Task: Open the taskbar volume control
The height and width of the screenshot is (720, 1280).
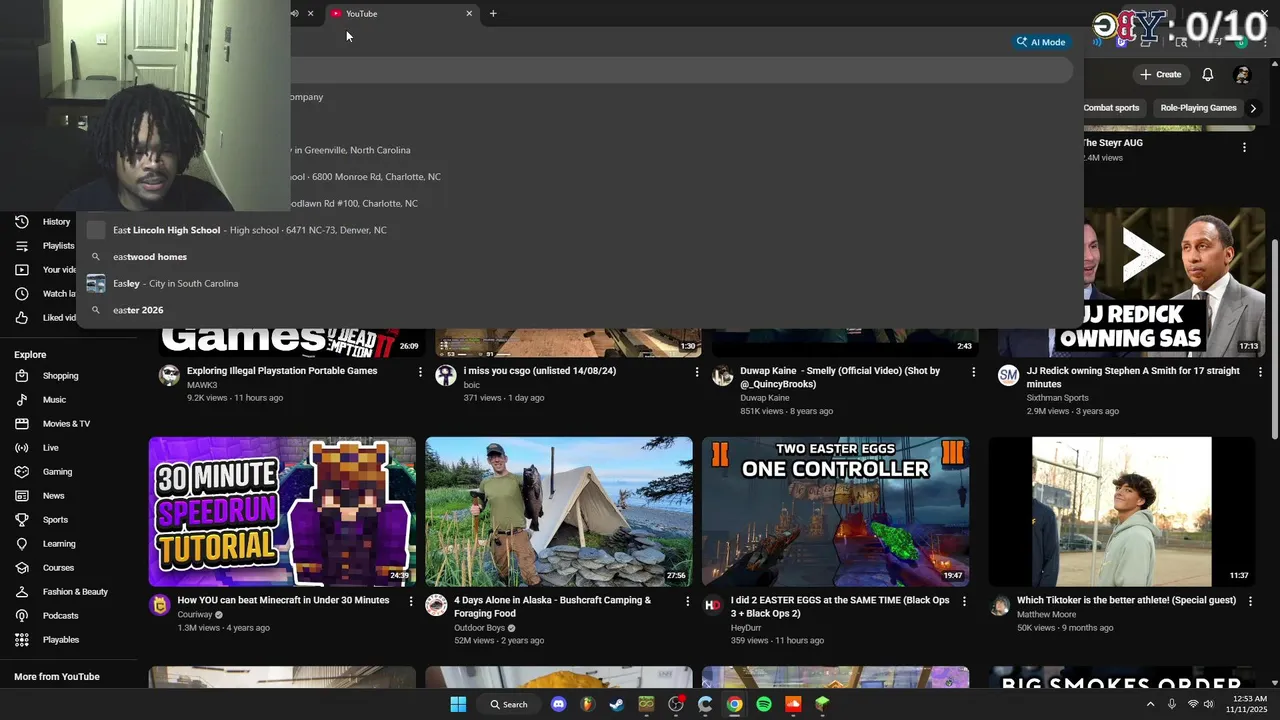Action: click(1209, 704)
